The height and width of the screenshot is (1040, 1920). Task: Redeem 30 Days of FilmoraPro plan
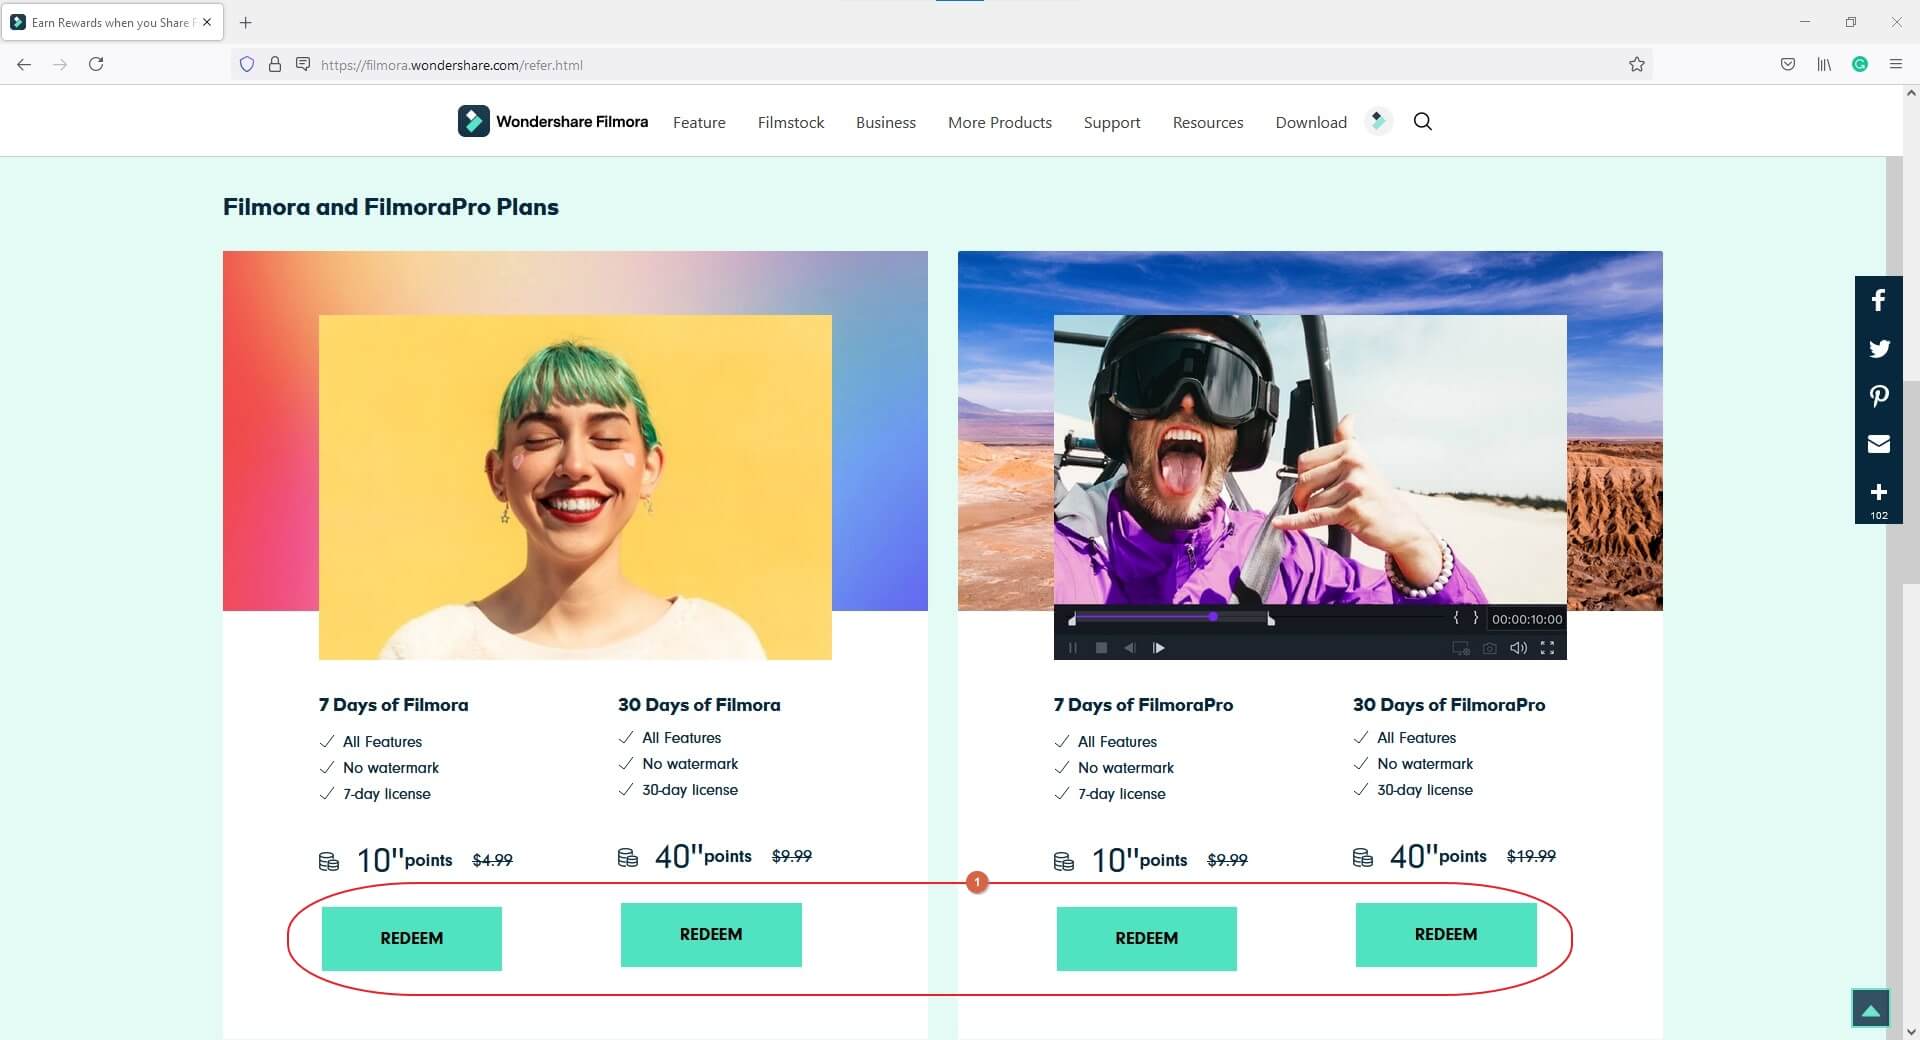point(1445,934)
